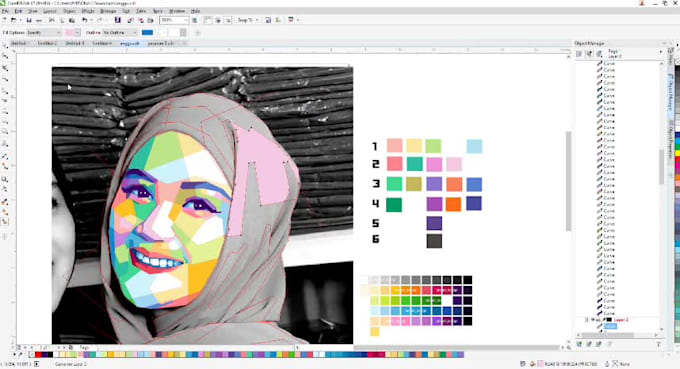Open the Object Manager flyout arrow
Viewport: 680px width, 369px height.
click(661, 52)
